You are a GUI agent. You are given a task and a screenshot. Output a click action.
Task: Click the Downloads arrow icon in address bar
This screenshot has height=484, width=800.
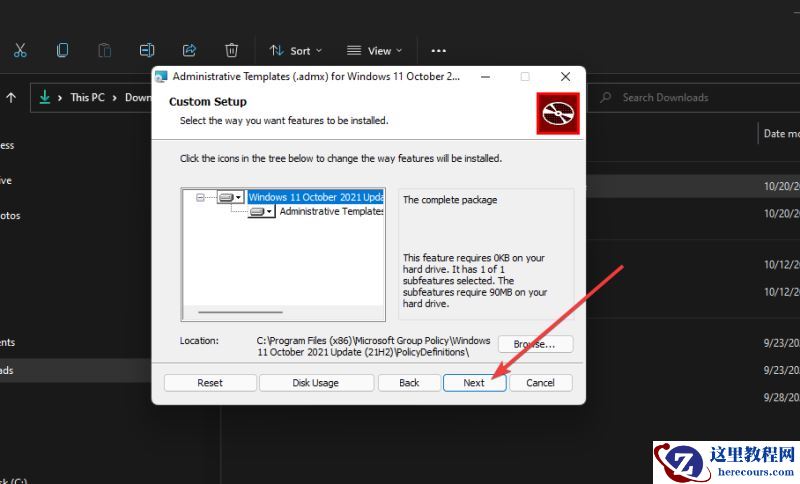[45, 97]
